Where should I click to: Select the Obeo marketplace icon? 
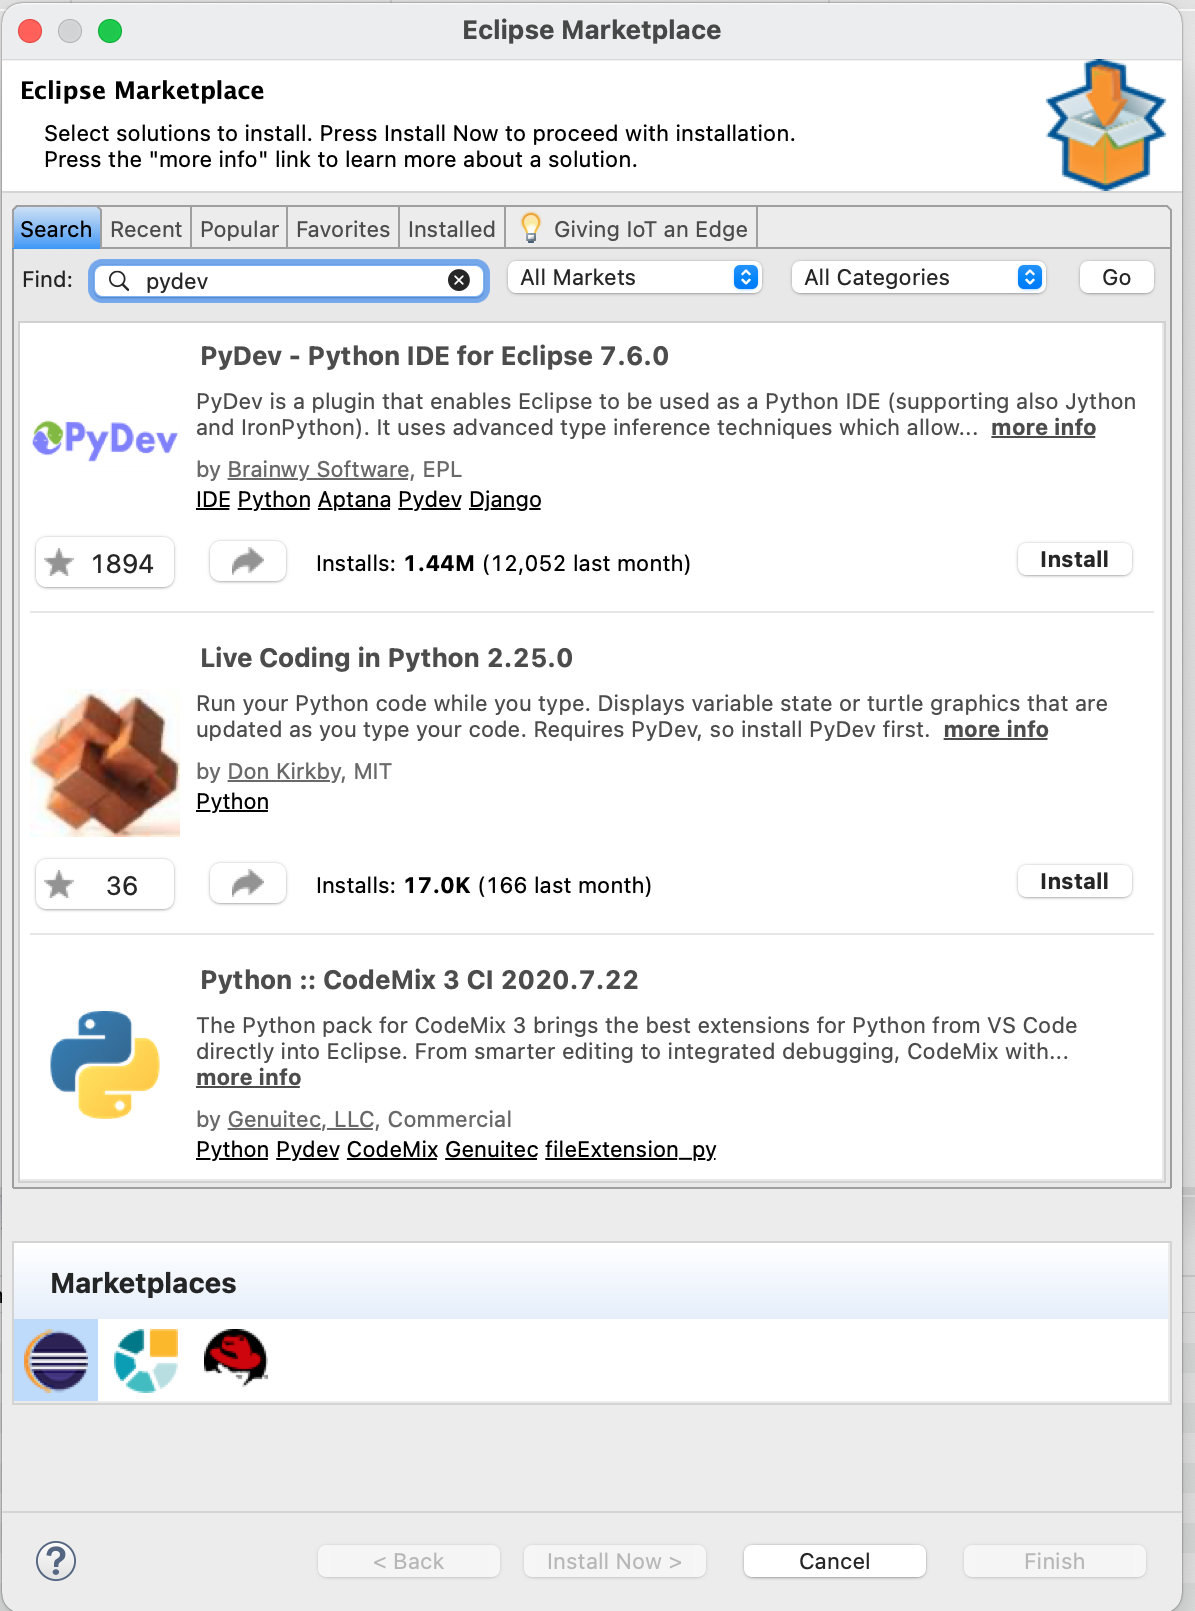pos(146,1360)
